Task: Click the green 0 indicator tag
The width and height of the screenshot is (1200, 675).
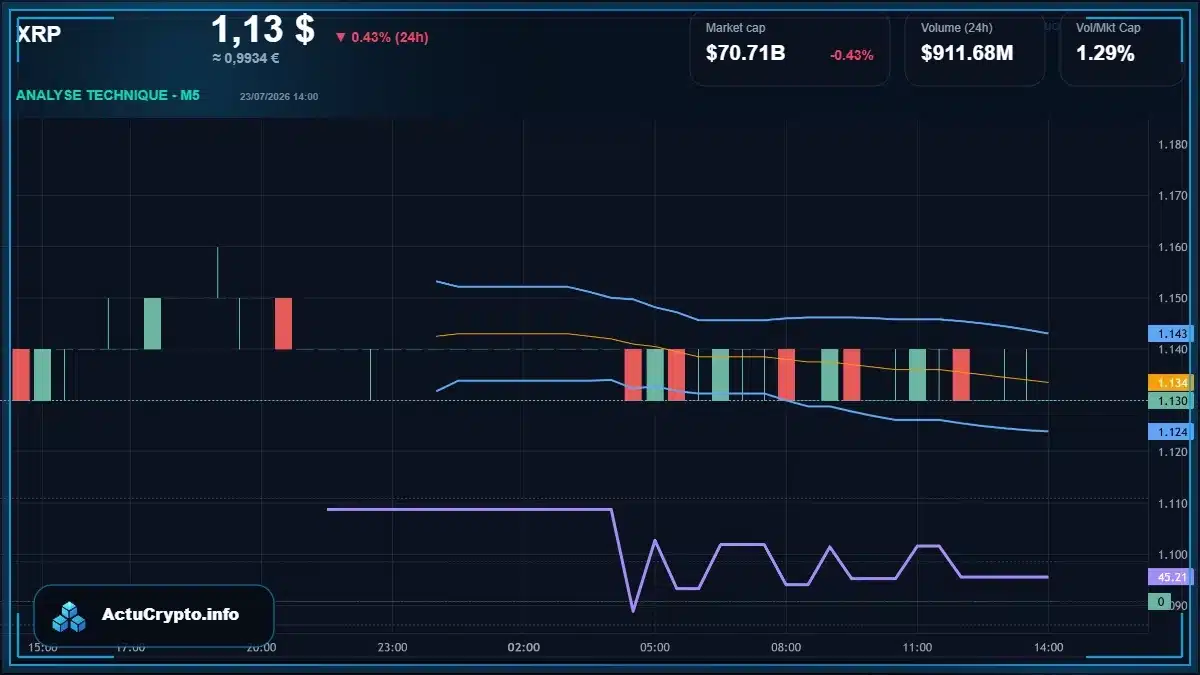Action: tap(1160, 601)
